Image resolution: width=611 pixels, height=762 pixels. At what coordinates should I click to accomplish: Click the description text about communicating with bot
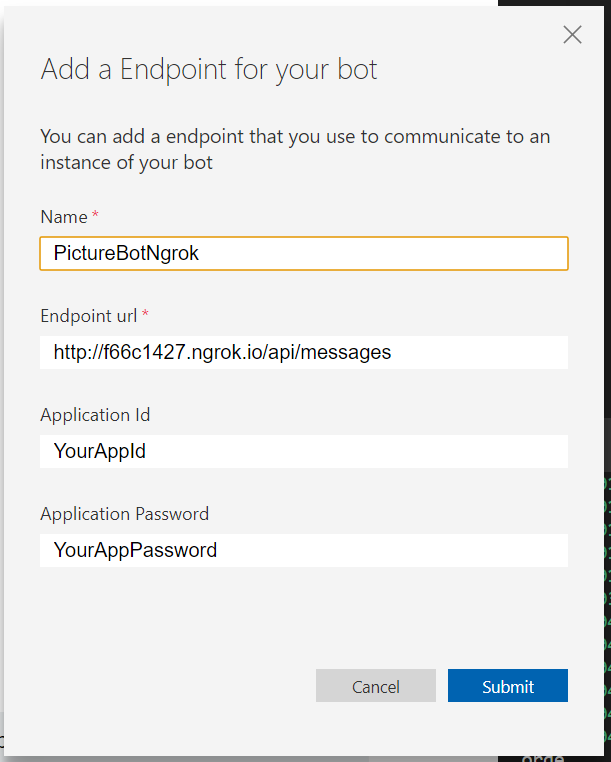coord(295,149)
